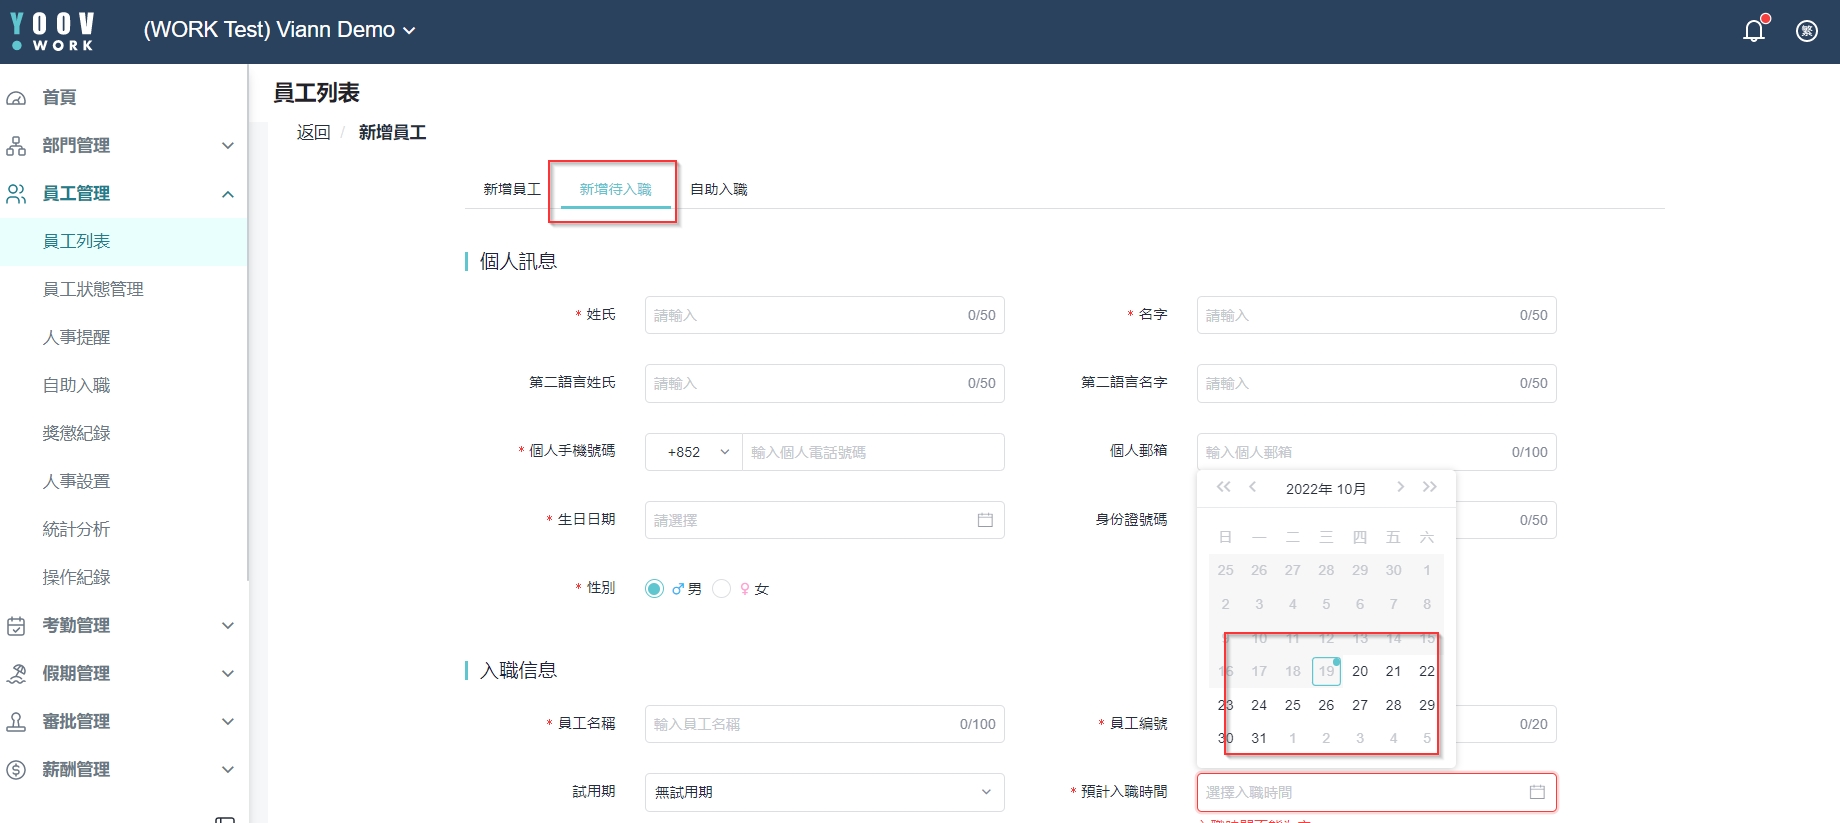Viewport: 1840px width, 823px height.
Task: Select the female gender radio button
Action: (x=722, y=589)
